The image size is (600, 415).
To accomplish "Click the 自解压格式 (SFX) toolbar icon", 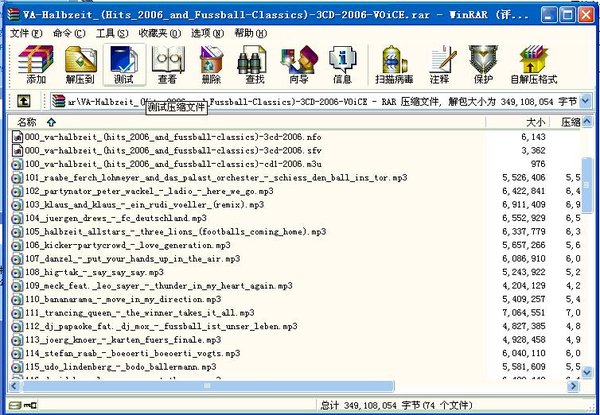I will [x=533, y=64].
